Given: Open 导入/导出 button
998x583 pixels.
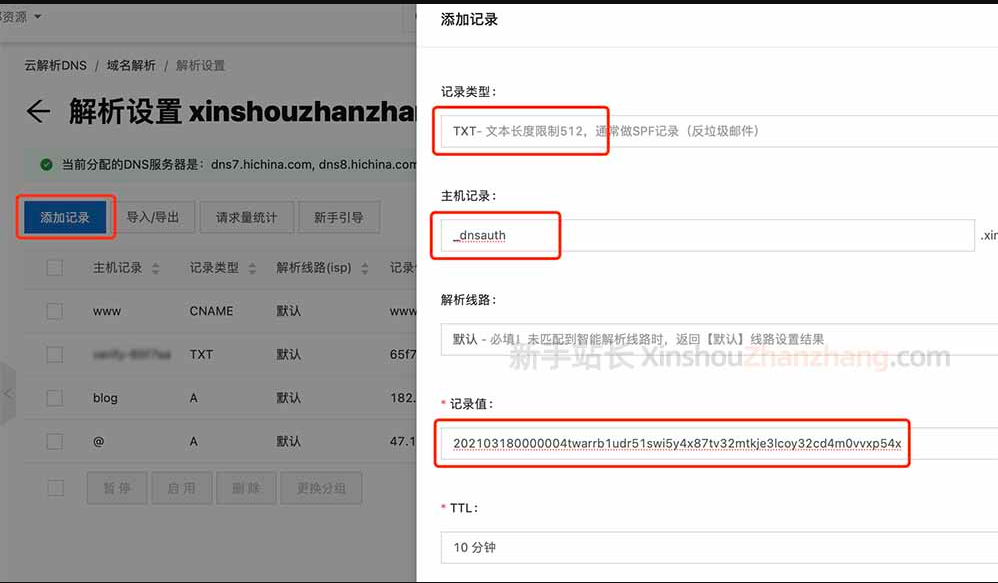Looking at the screenshot, I should [x=153, y=217].
